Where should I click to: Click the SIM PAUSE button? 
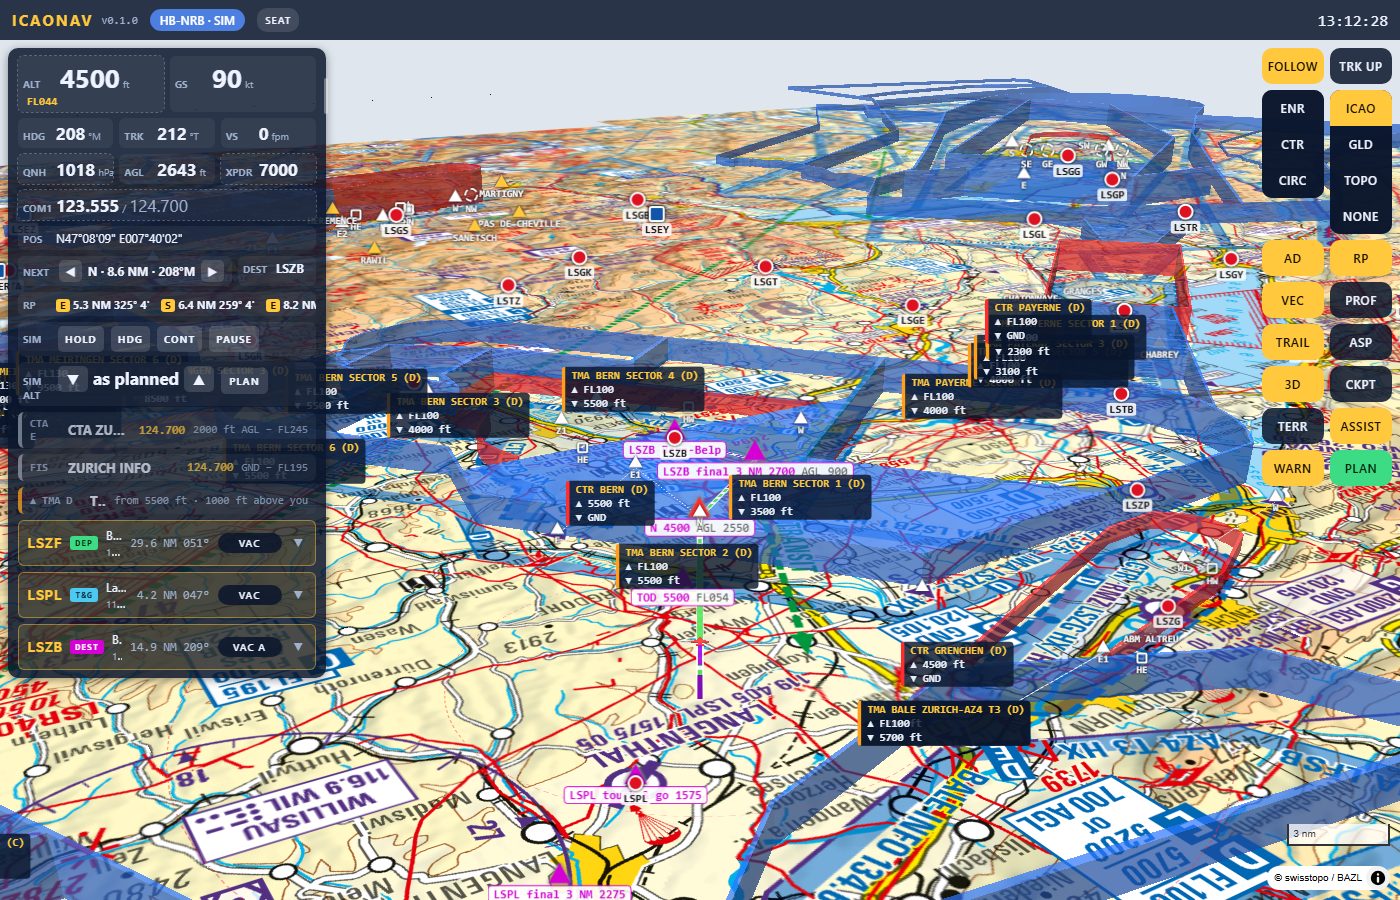click(233, 339)
